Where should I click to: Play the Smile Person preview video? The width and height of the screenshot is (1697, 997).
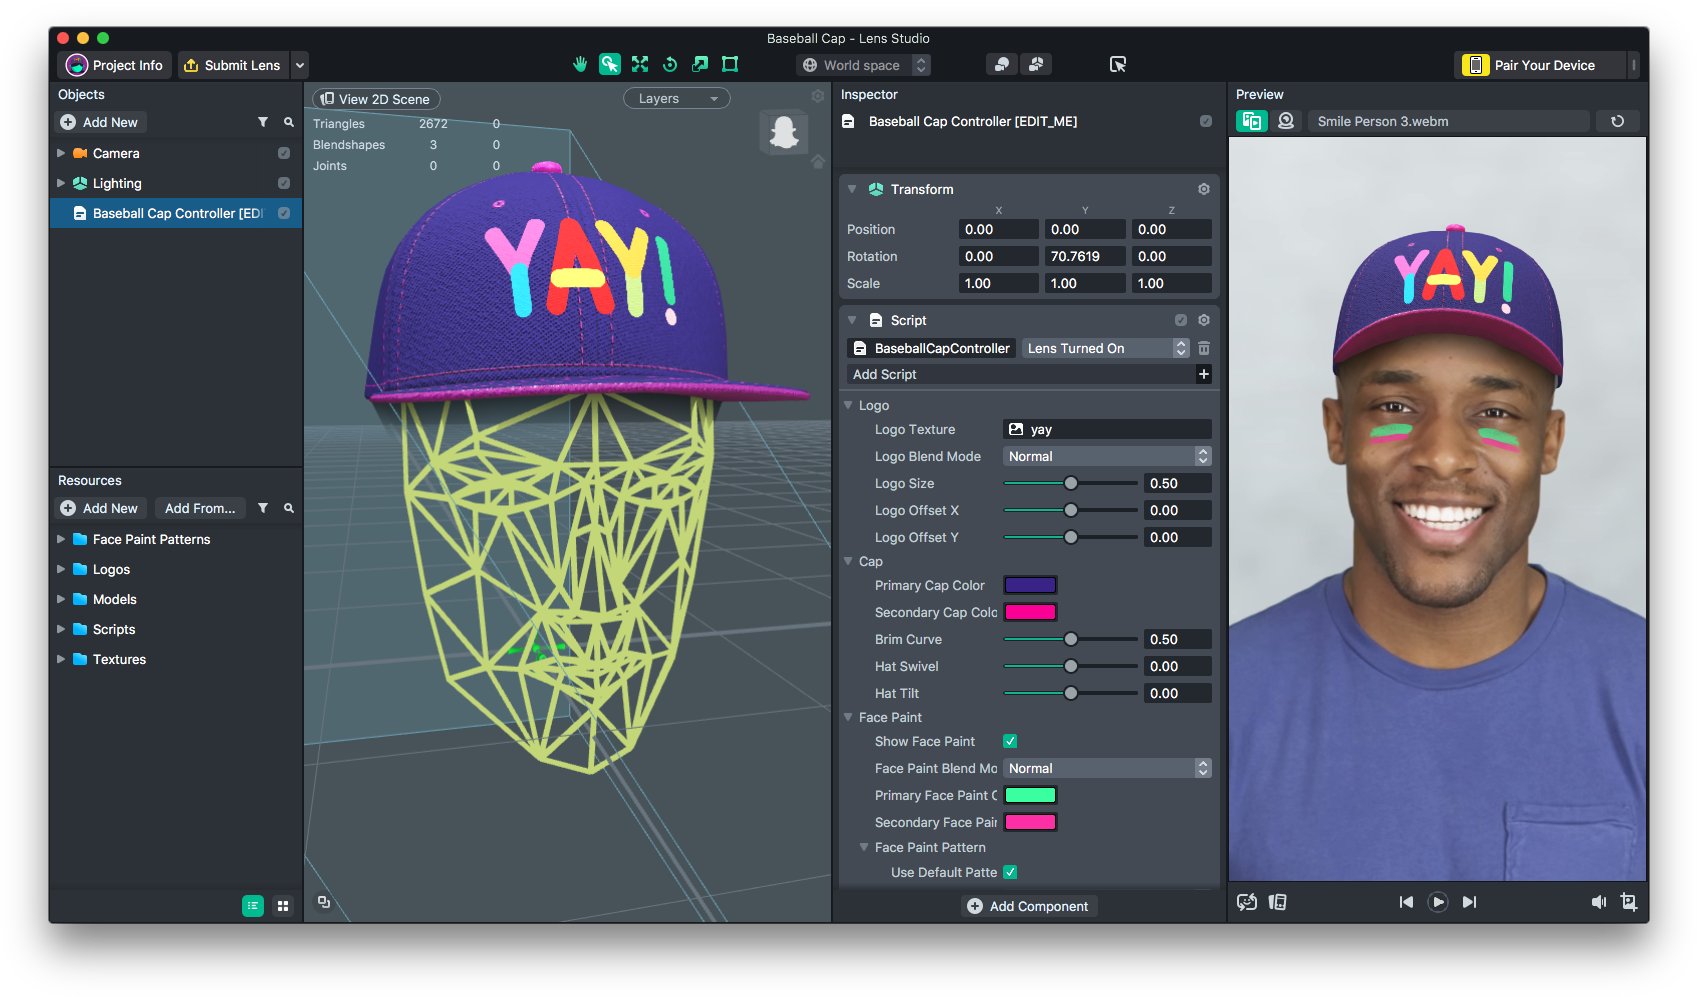(x=1438, y=901)
